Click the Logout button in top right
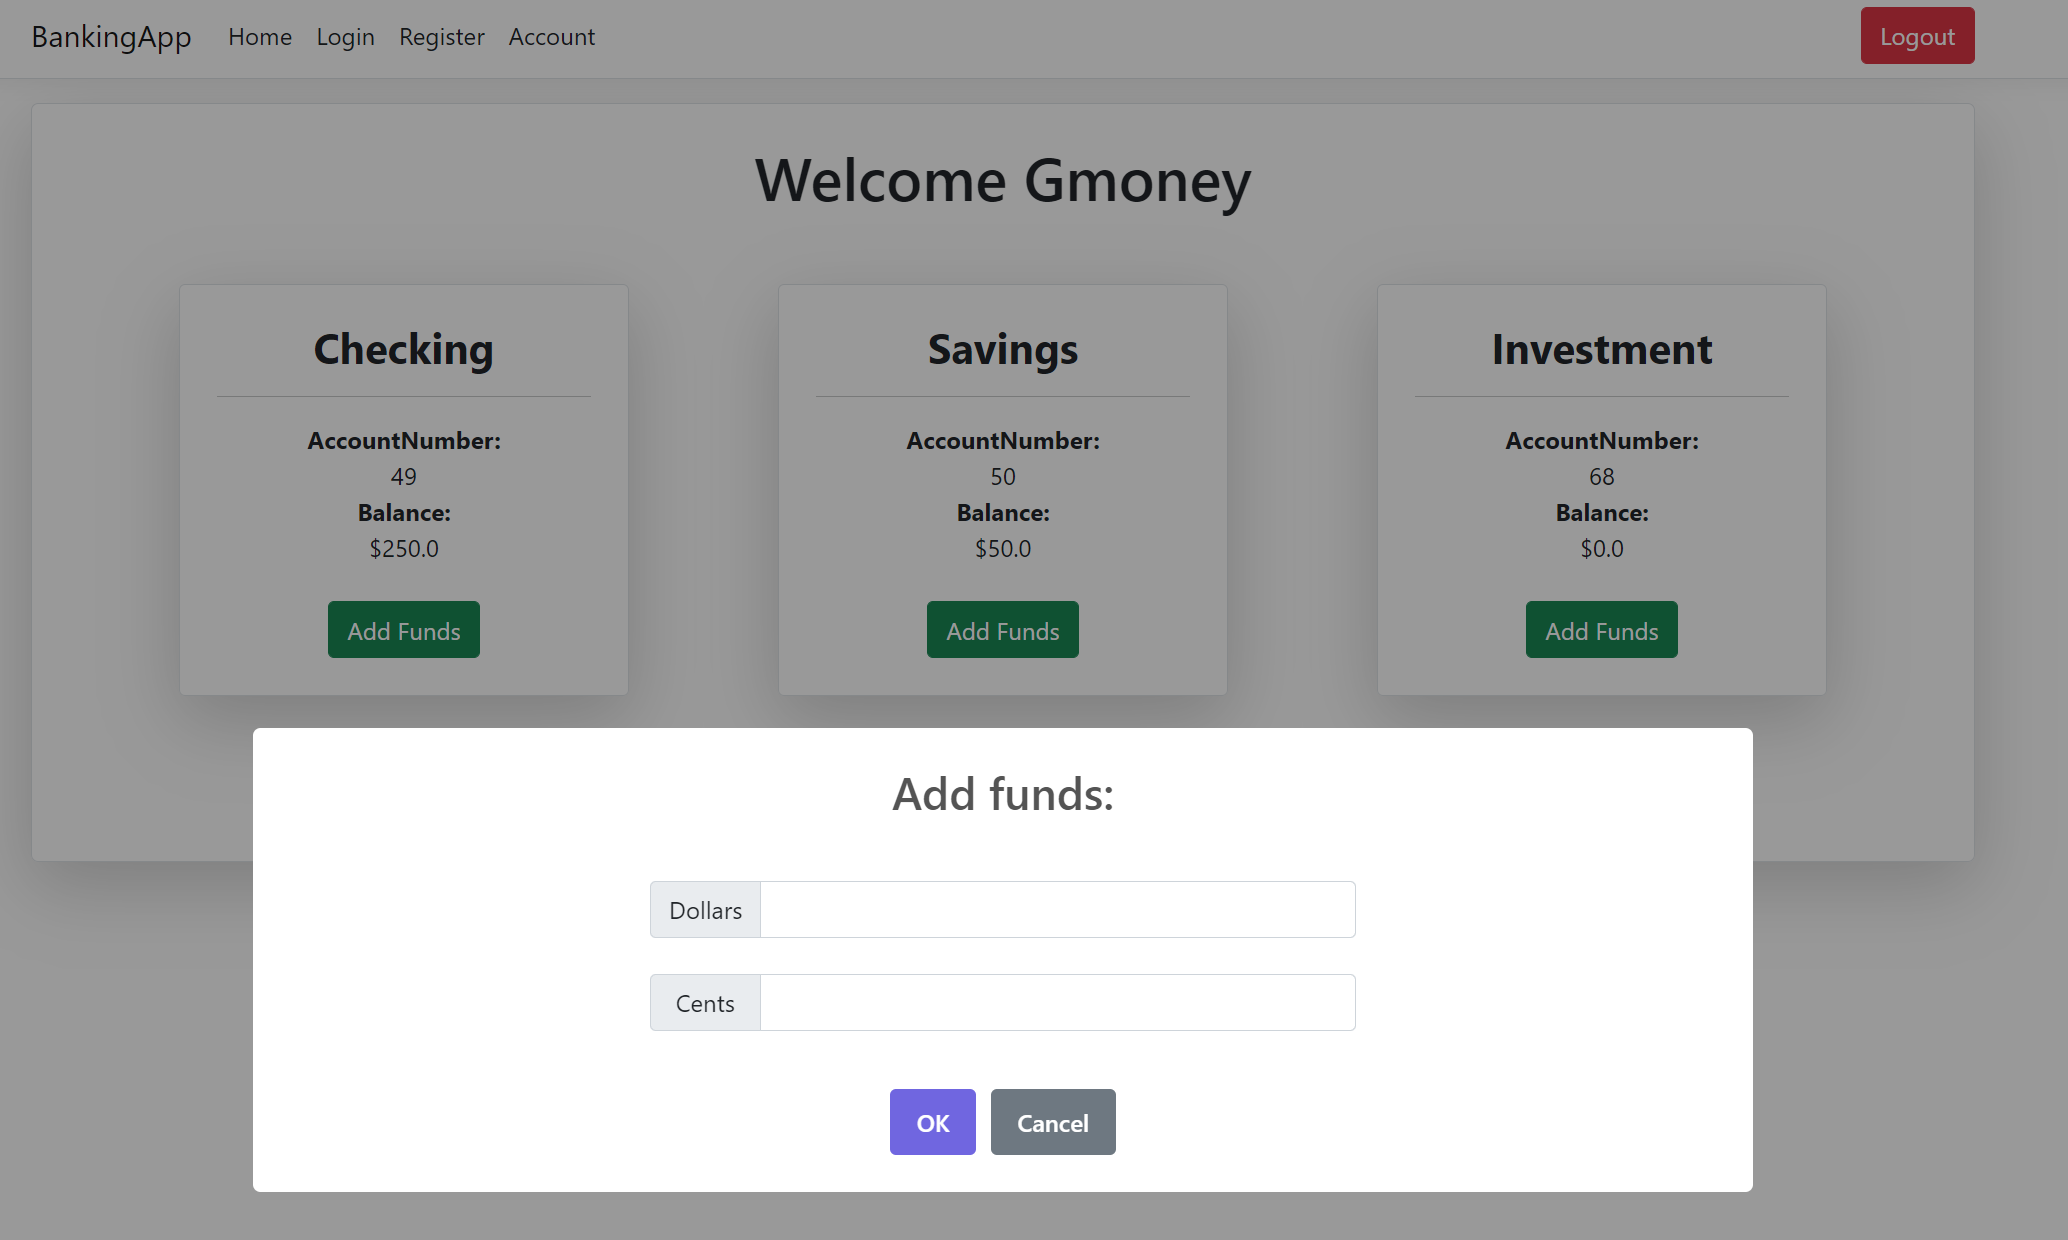Image resolution: width=2068 pixels, height=1240 pixels. coord(1916,35)
